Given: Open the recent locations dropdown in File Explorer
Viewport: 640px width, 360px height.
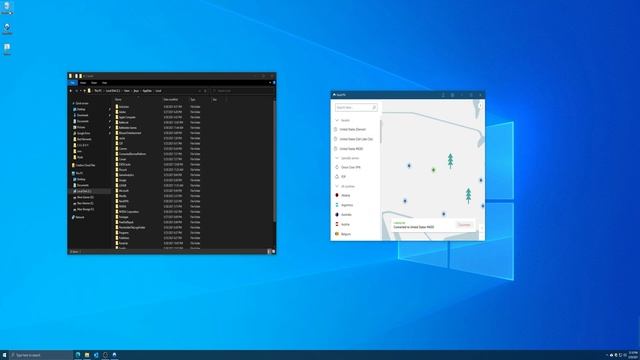Looking at the screenshot, I should (x=80, y=91).
